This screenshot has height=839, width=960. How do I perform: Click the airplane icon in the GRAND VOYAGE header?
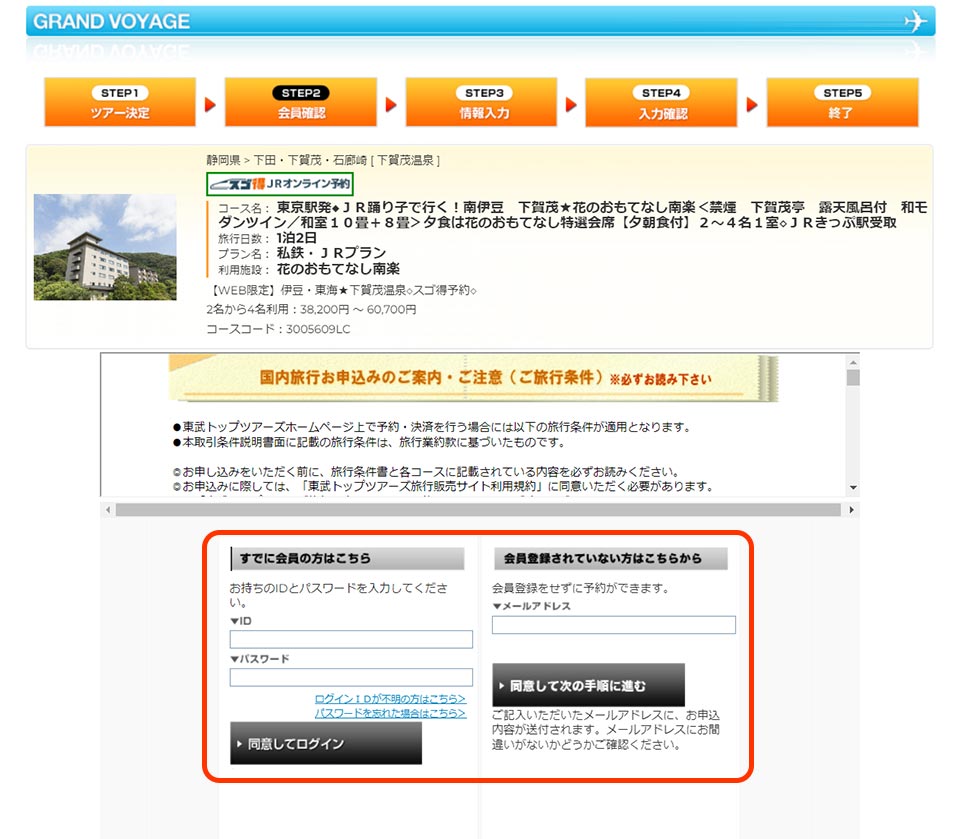(x=916, y=18)
